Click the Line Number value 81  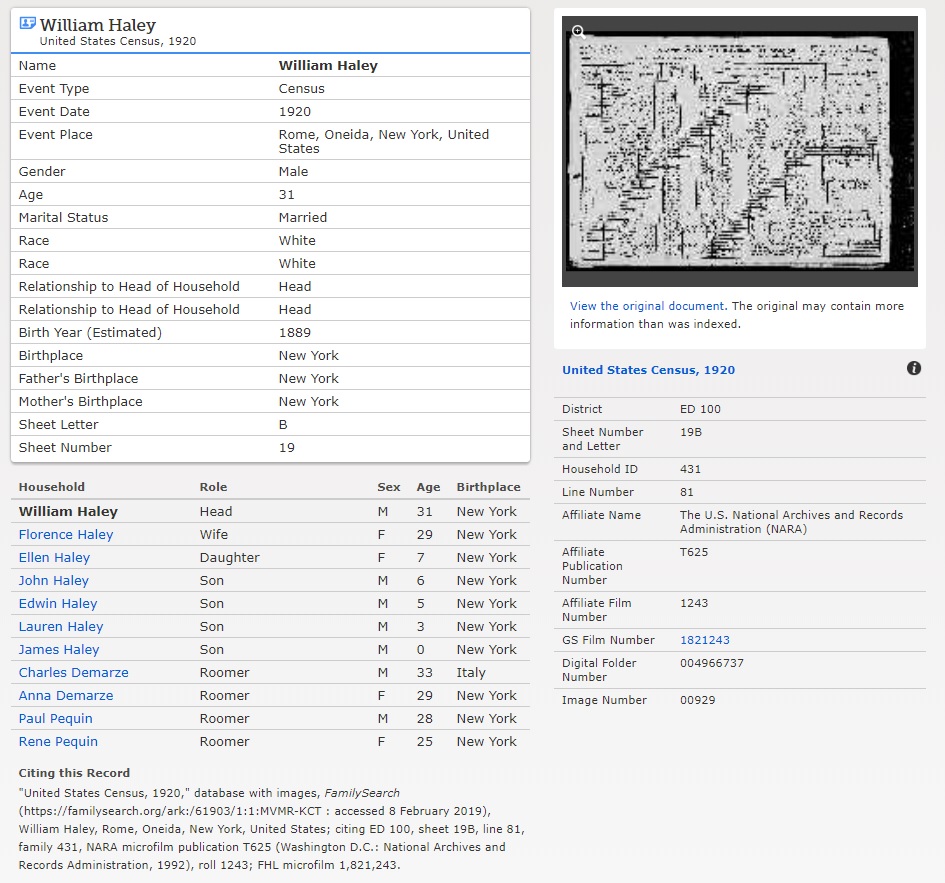[x=686, y=492]
